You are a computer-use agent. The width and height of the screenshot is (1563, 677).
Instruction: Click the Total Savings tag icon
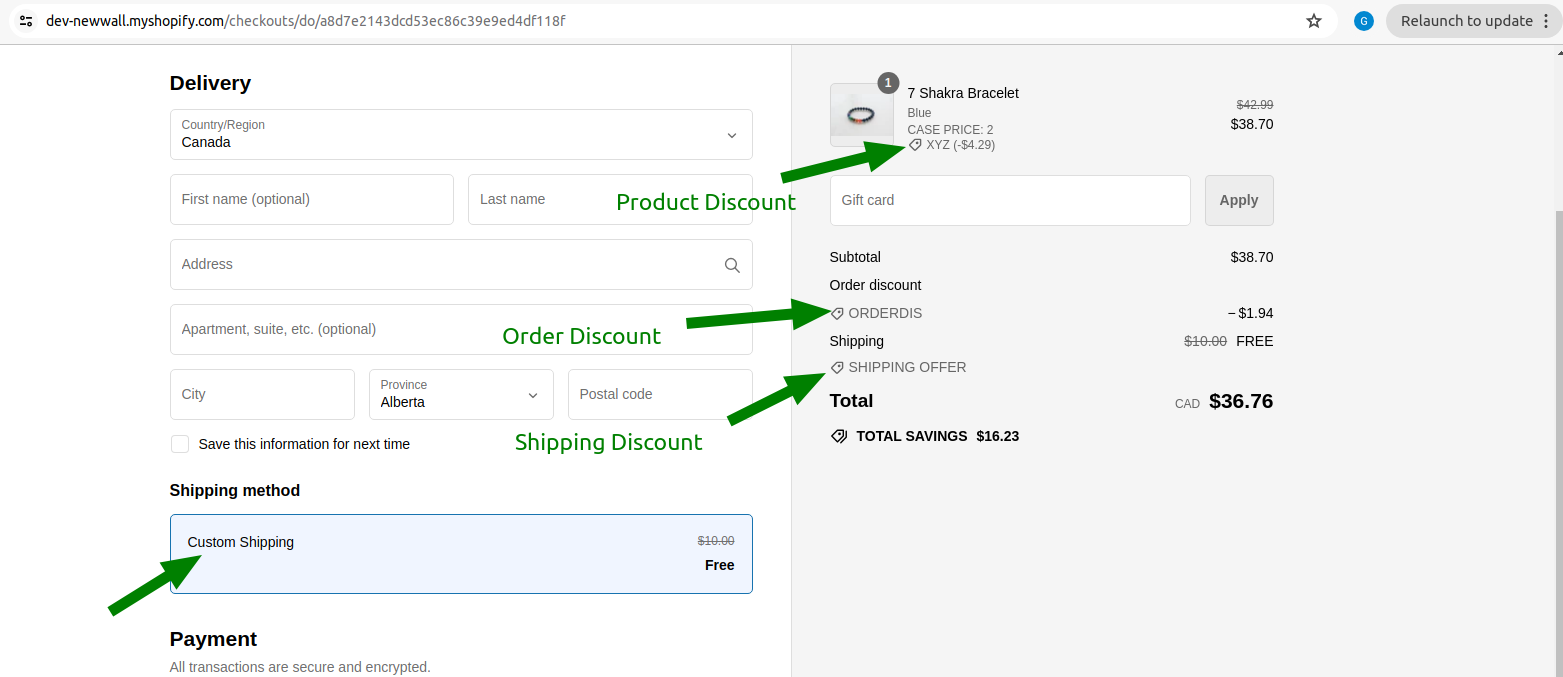[x=839, y=436]
